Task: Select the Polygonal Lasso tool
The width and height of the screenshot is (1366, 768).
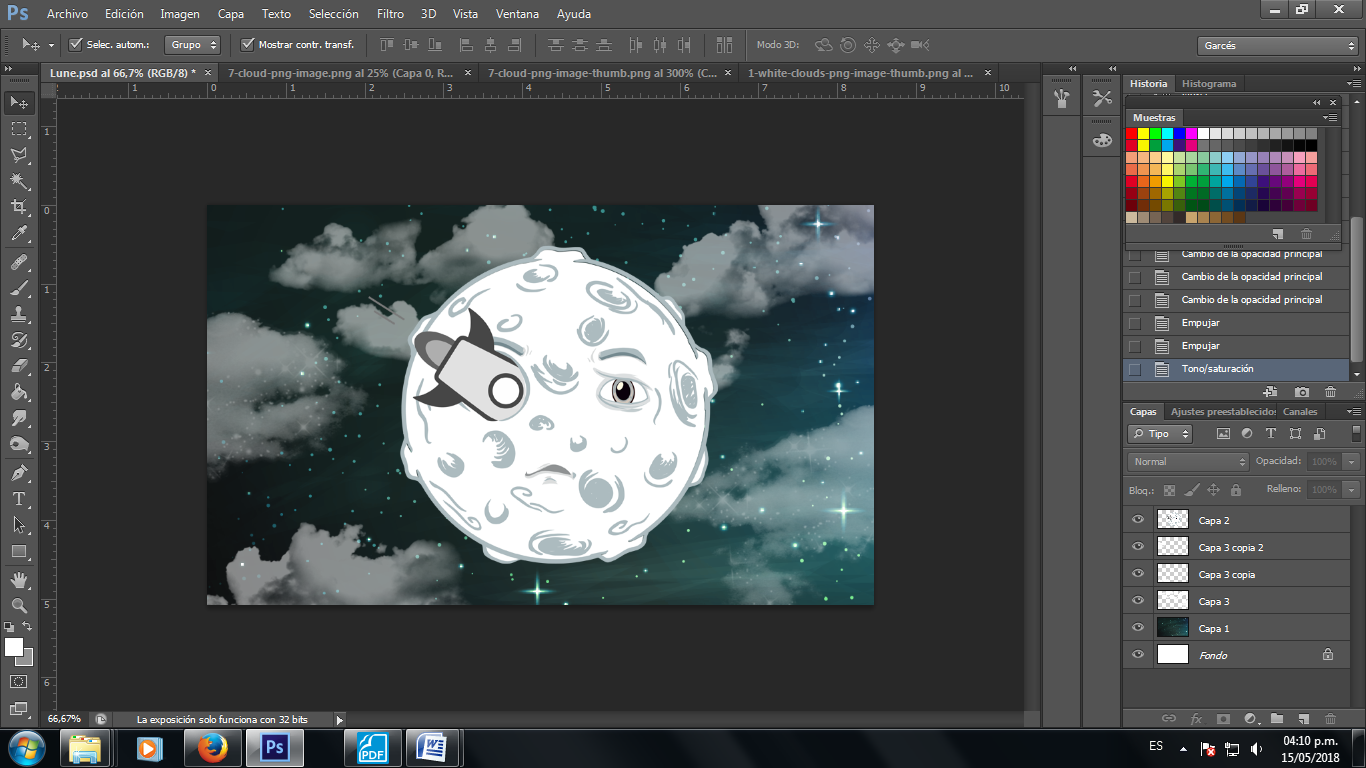Action: [19, 155]
